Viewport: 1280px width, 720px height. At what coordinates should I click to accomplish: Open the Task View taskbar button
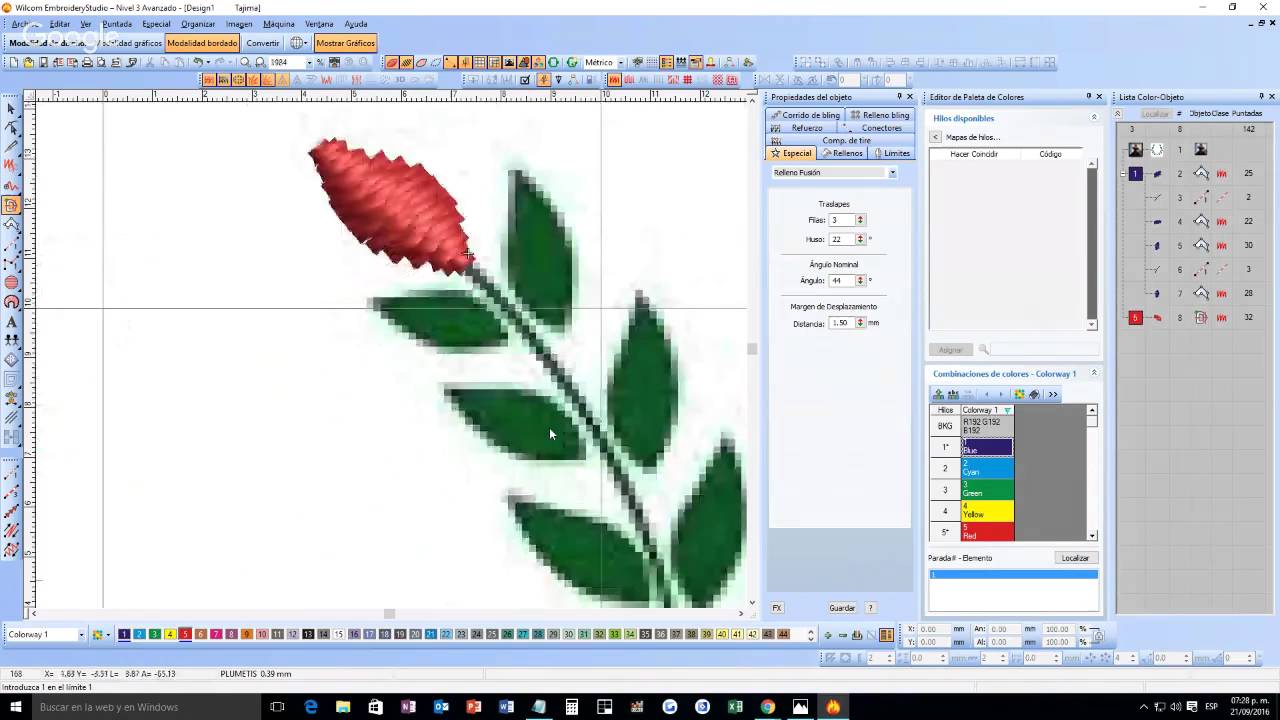pyautogui.click(x=278, y=707)
